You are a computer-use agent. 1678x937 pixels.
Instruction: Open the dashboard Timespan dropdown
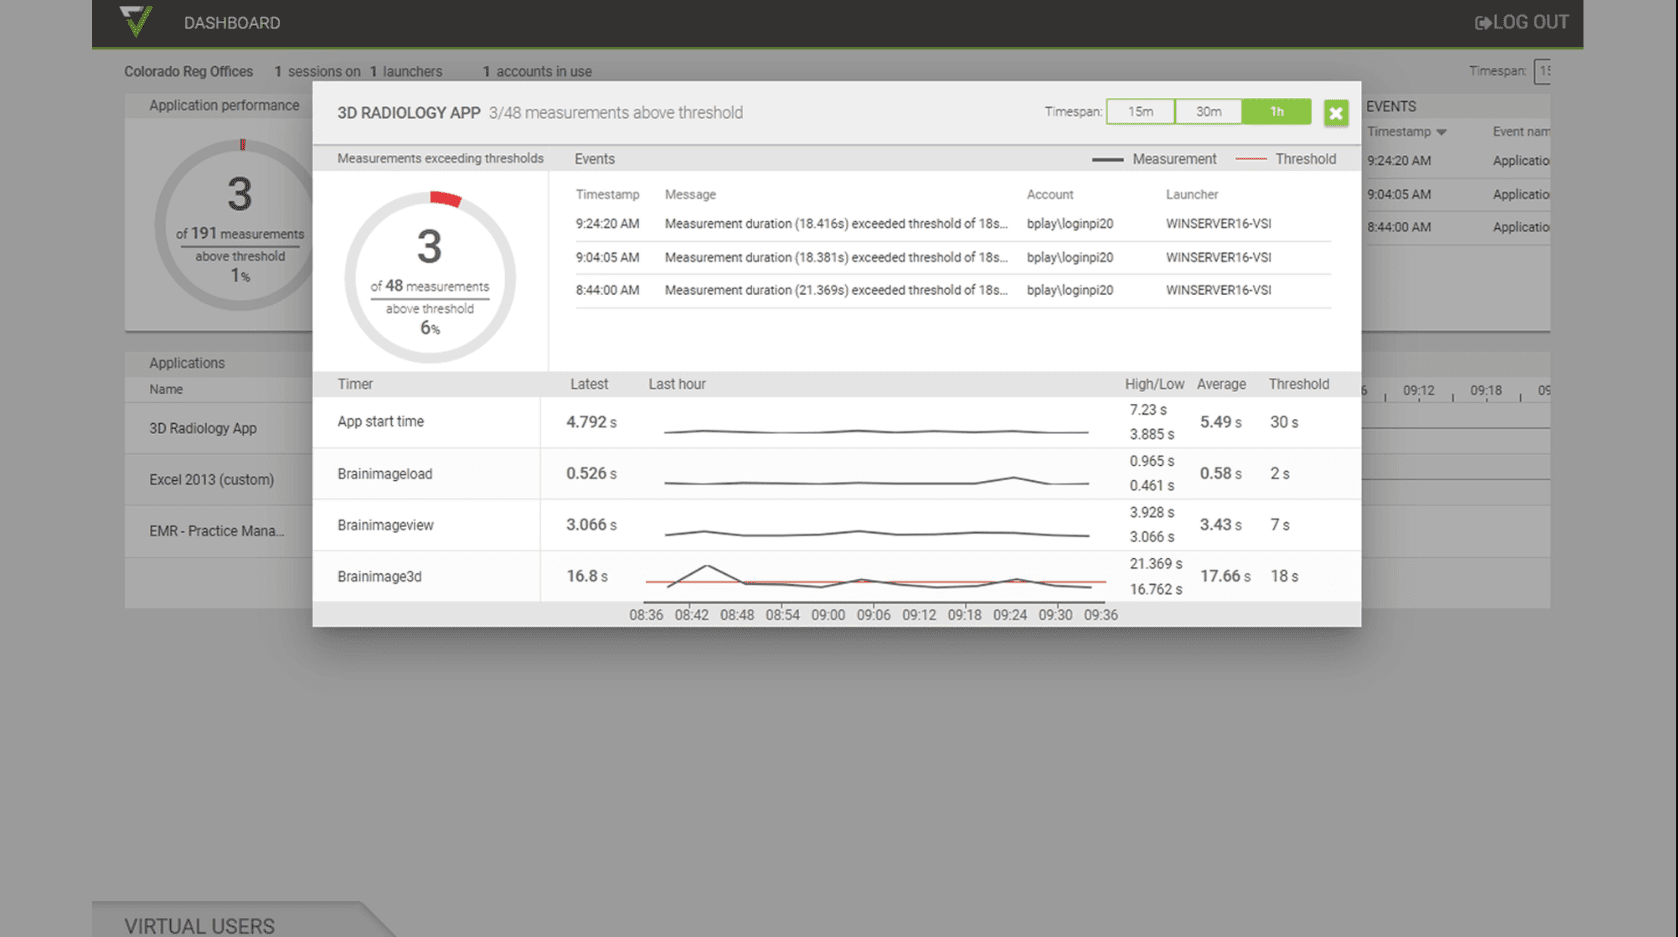pos(1543,71)
